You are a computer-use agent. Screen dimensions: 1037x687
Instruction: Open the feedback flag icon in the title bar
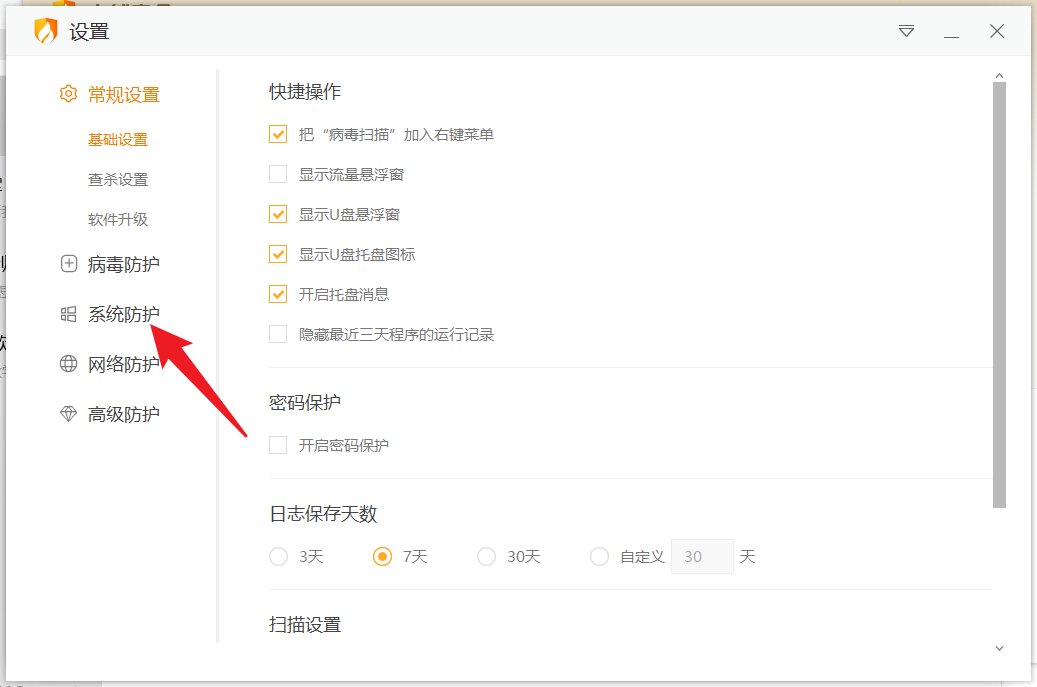coord(905,31)
